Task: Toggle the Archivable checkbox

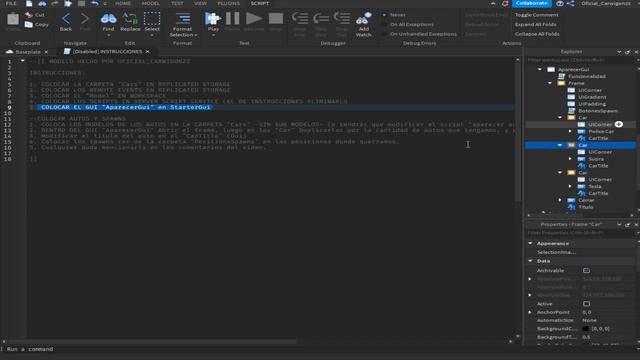Action: pos(587,271)
